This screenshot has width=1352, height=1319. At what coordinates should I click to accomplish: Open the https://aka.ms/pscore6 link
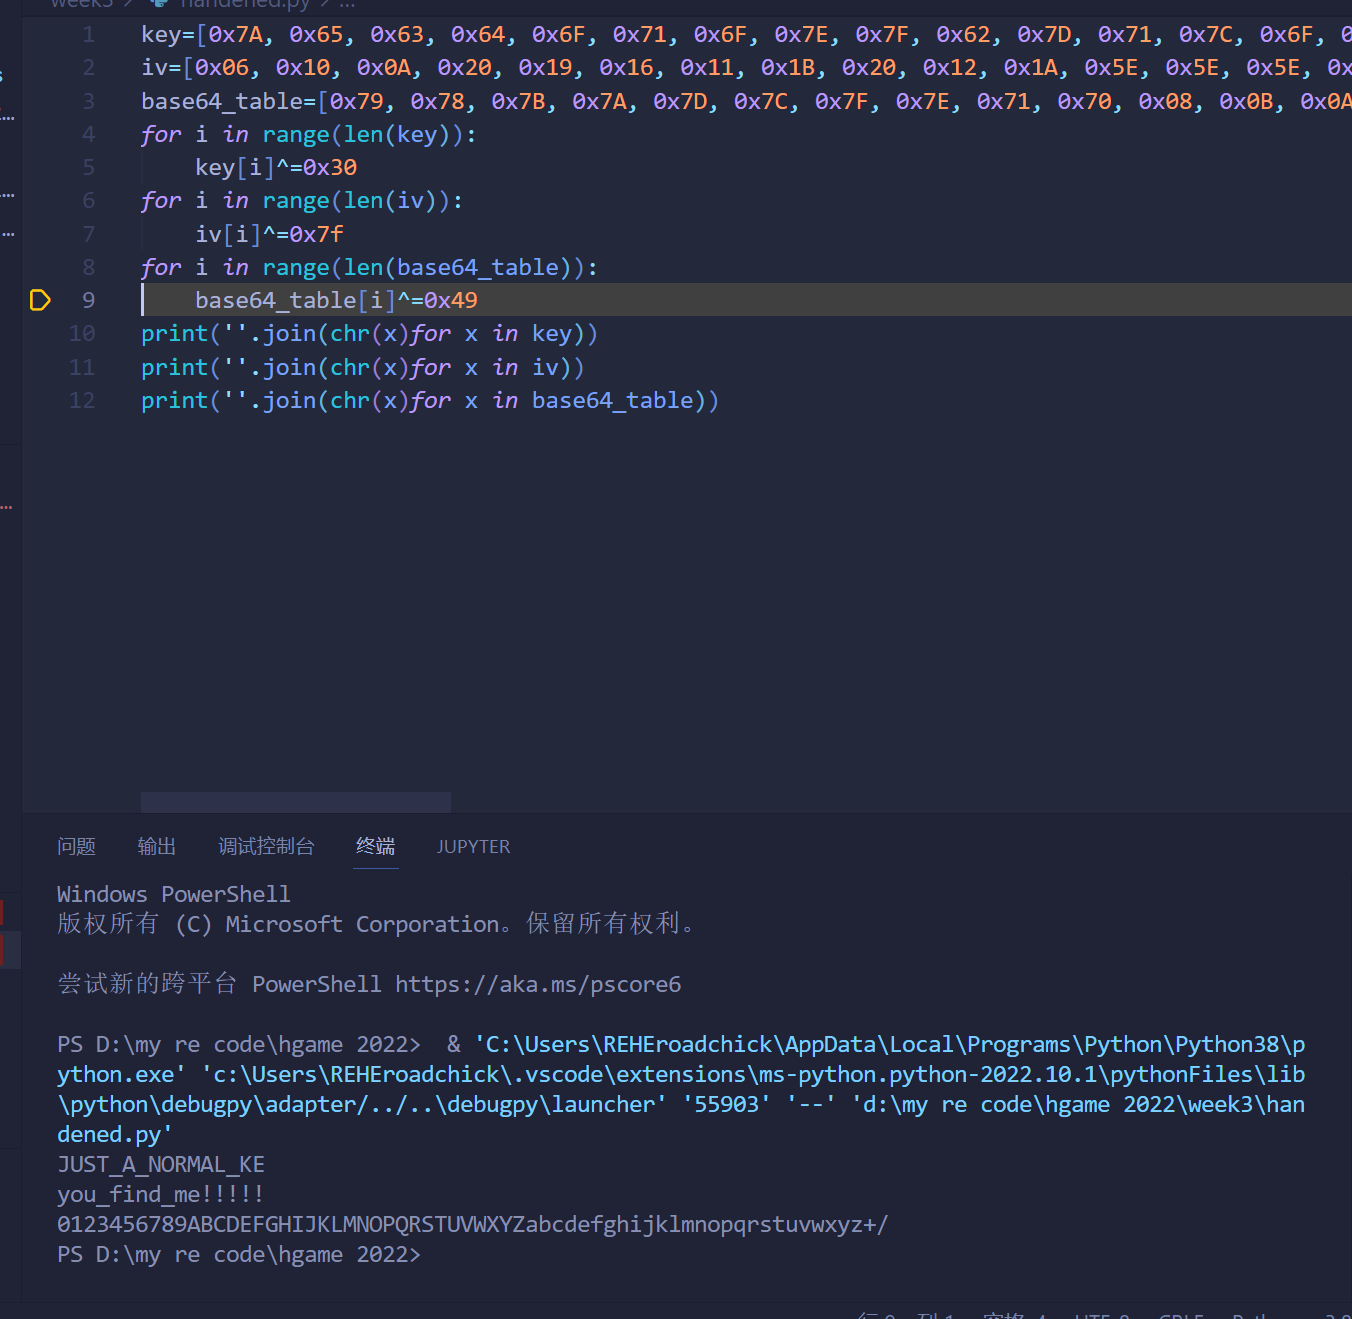(538, 985)
